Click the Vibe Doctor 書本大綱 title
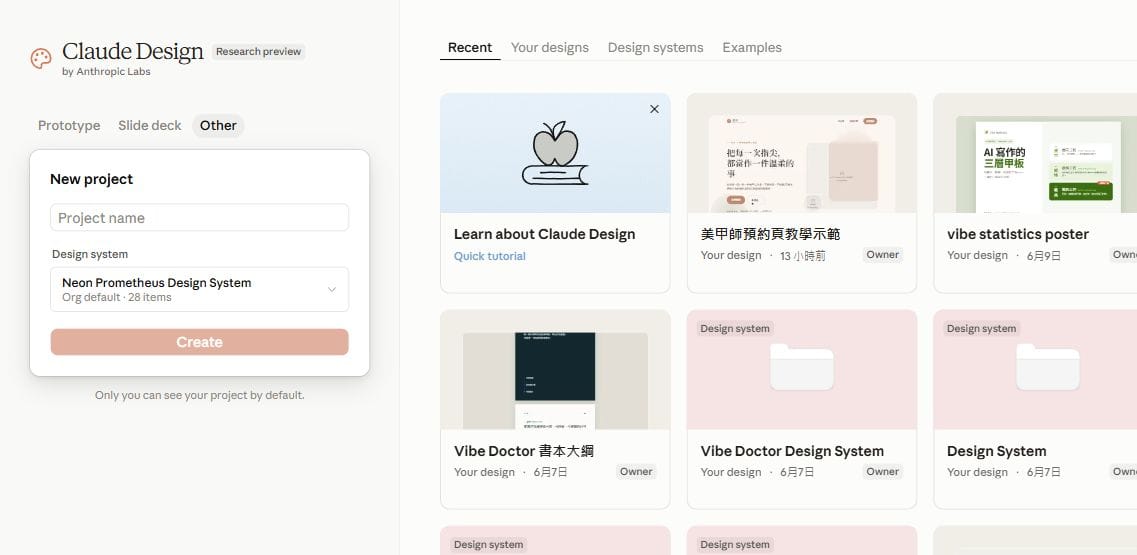 point(524,451)
